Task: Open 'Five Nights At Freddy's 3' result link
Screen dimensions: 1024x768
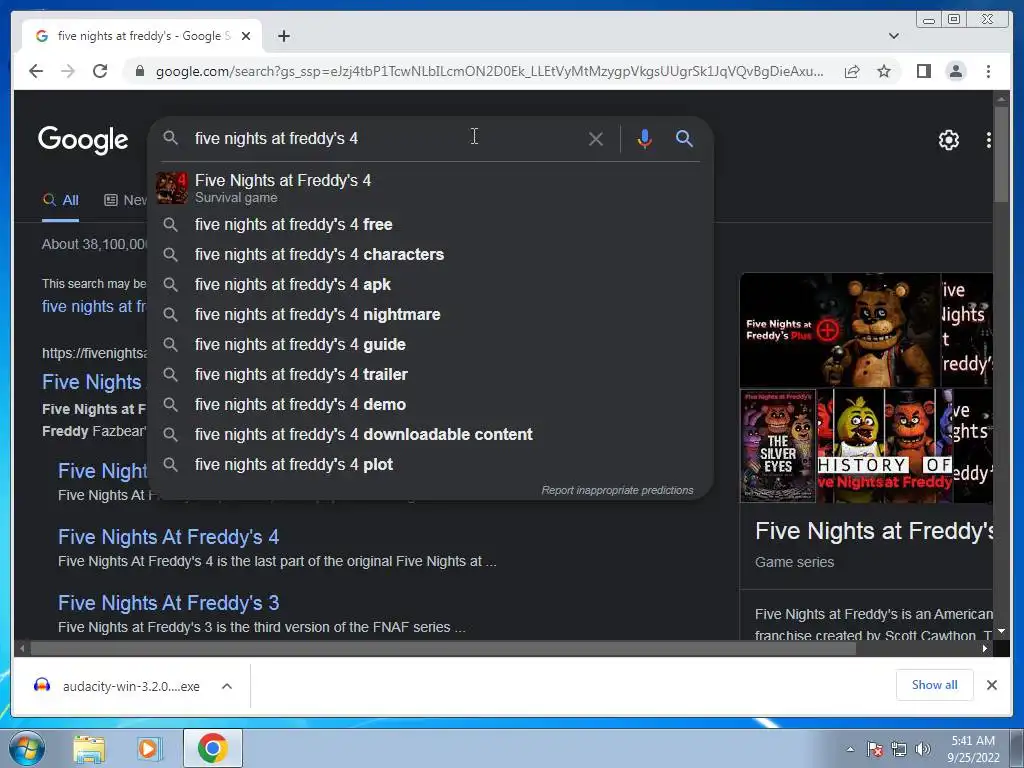Action: [x=168, y=603]
